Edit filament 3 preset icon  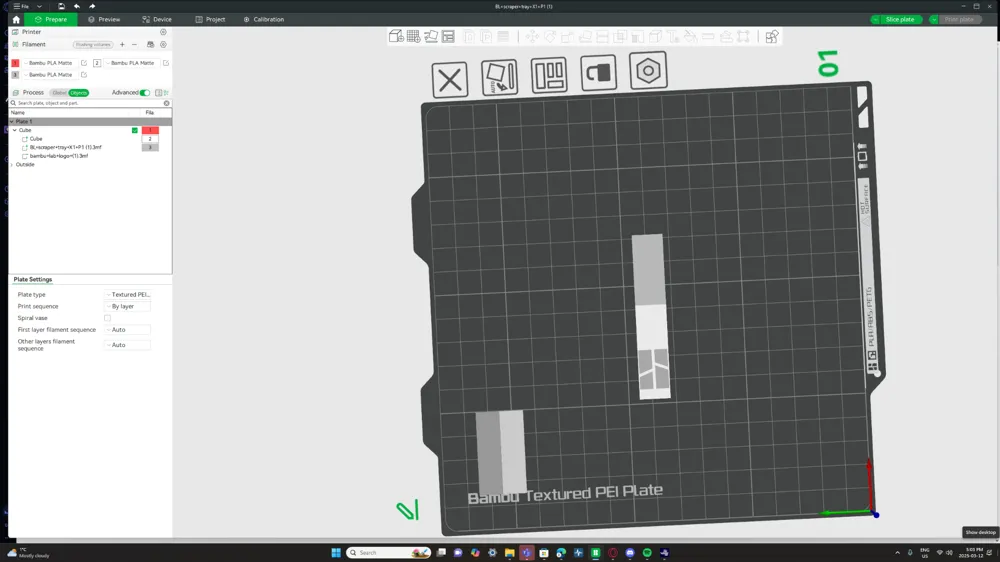(x=84, y=75)
